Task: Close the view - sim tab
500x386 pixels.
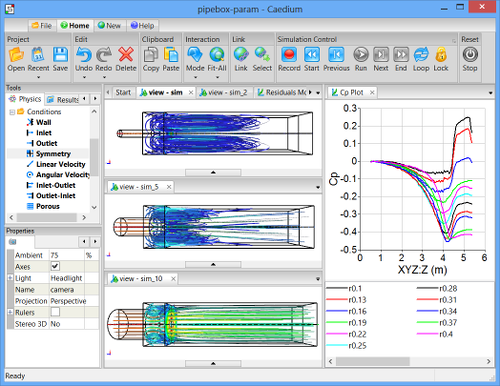Action: [191, 93]
